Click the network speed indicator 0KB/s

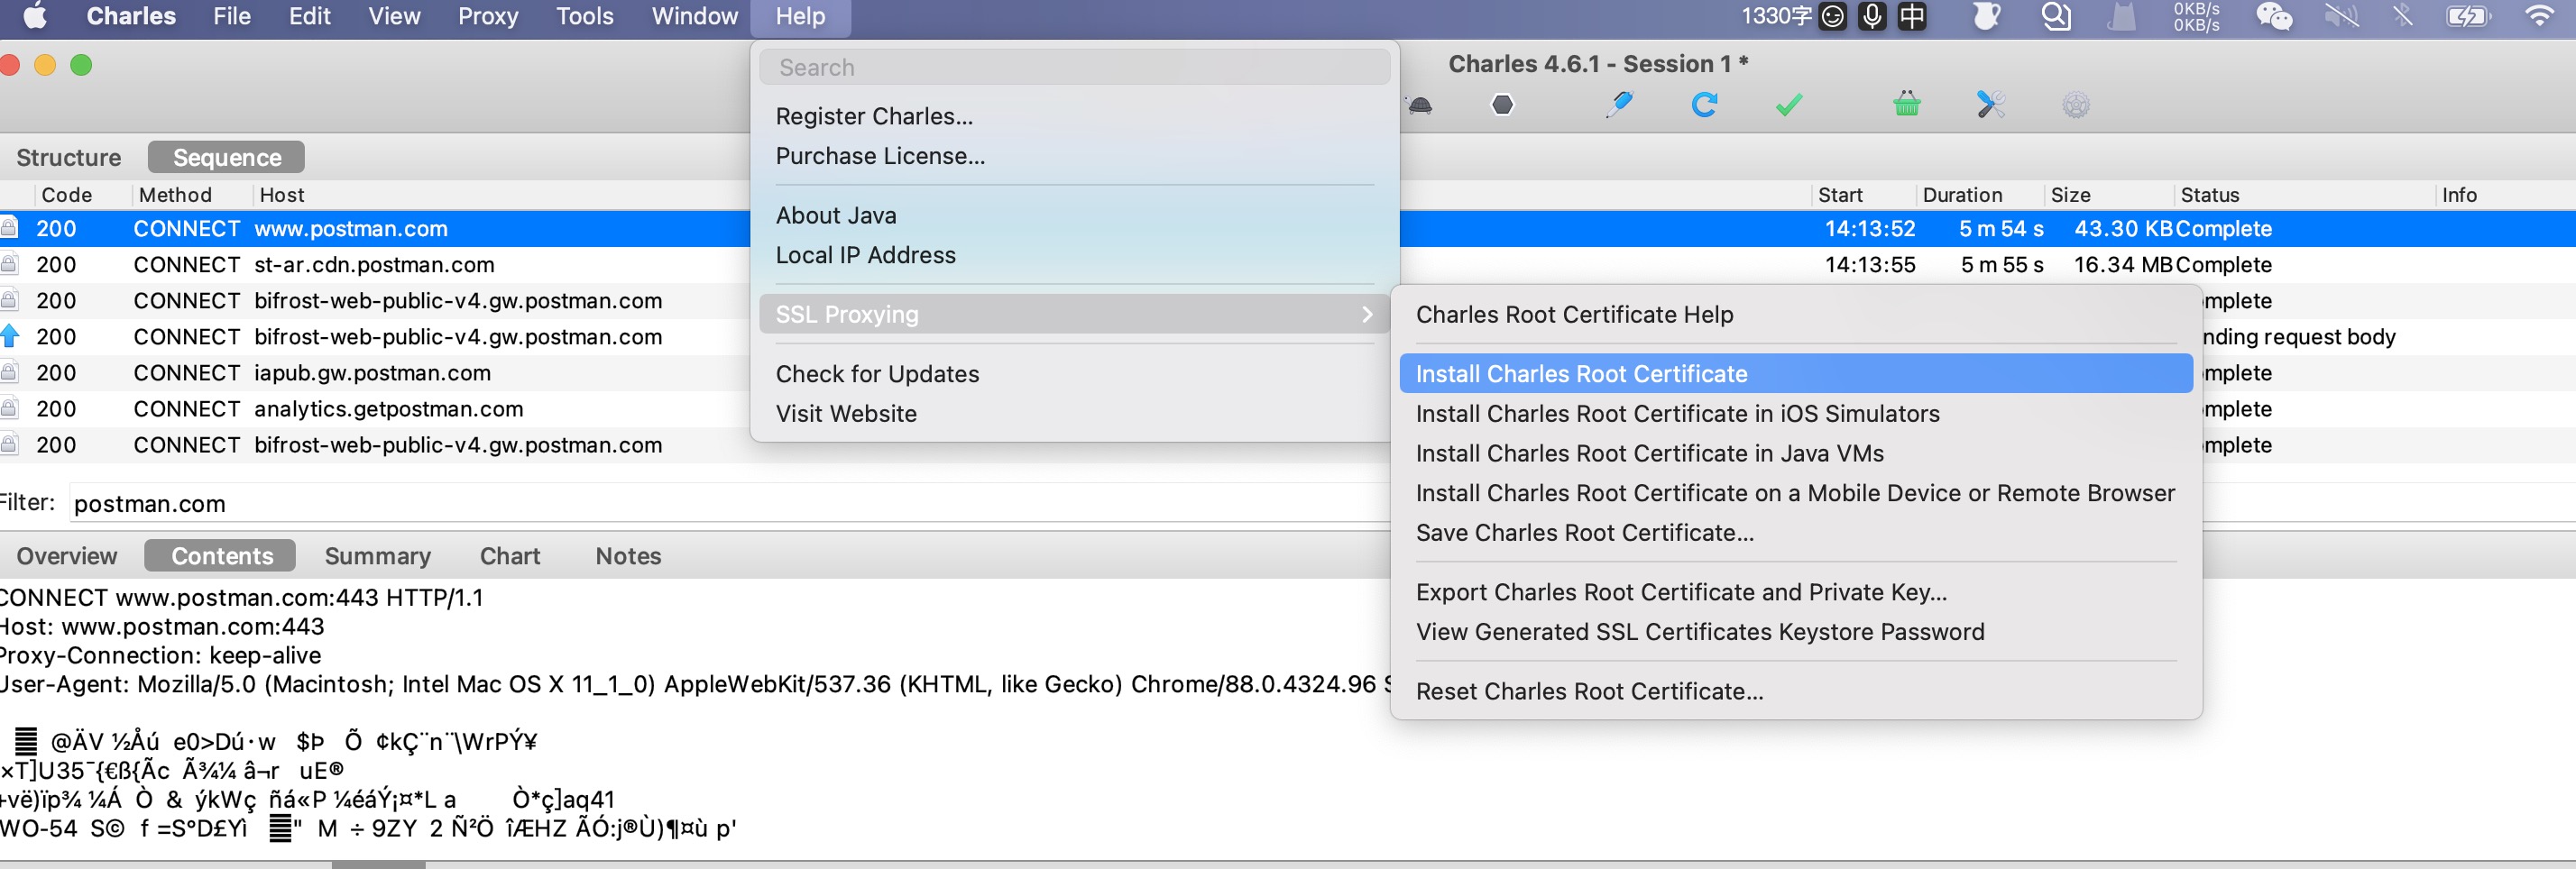coord(2196,17)
